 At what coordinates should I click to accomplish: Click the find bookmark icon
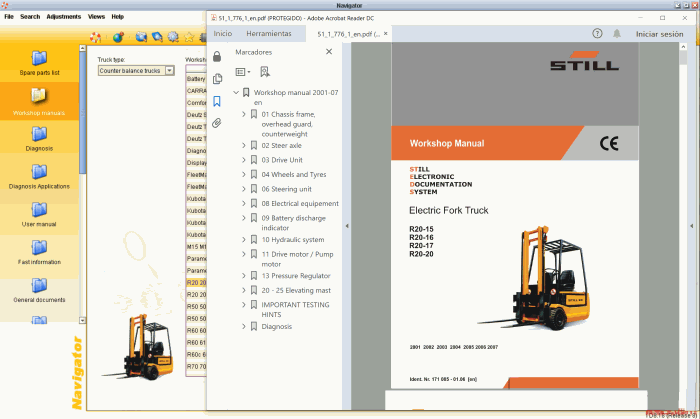coord(265,72)
